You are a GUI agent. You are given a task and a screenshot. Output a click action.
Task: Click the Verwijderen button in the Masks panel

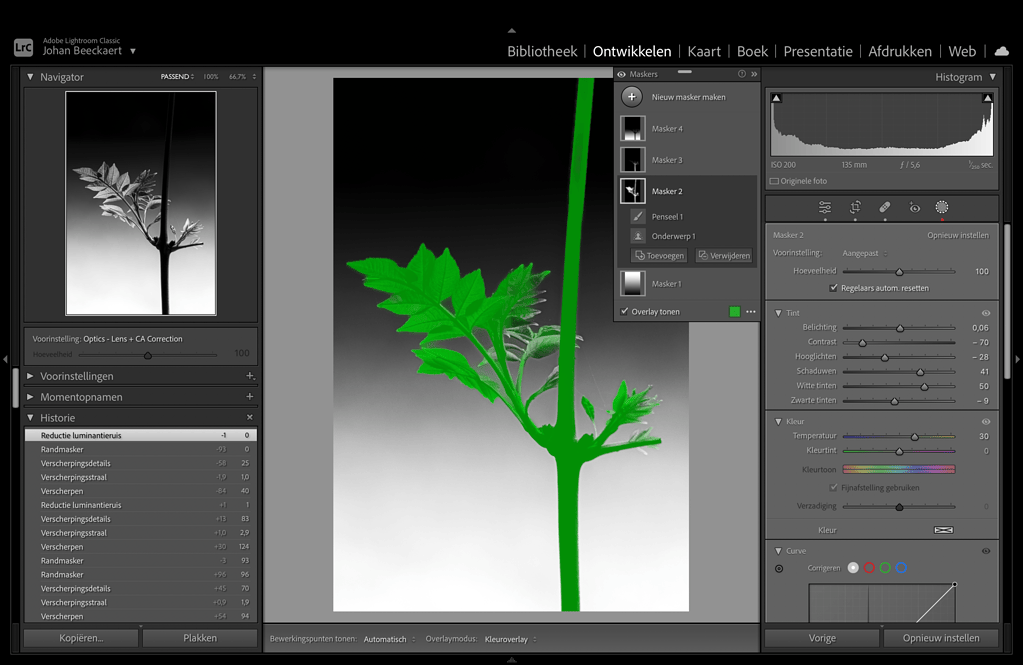[x=723, y=255]
